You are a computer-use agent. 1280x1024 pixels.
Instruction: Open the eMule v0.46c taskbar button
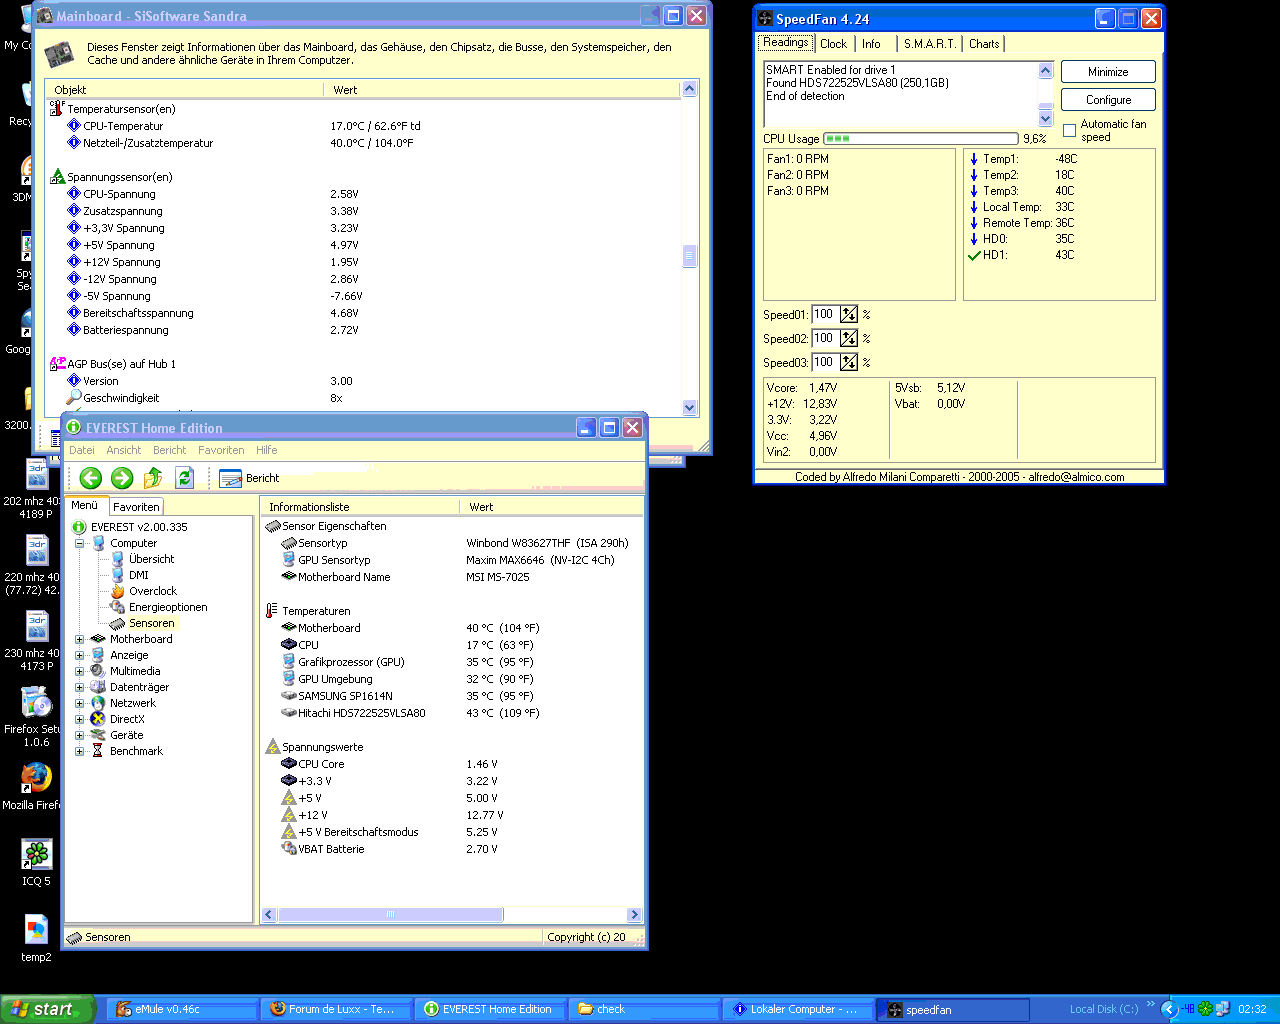[182, 1009]
